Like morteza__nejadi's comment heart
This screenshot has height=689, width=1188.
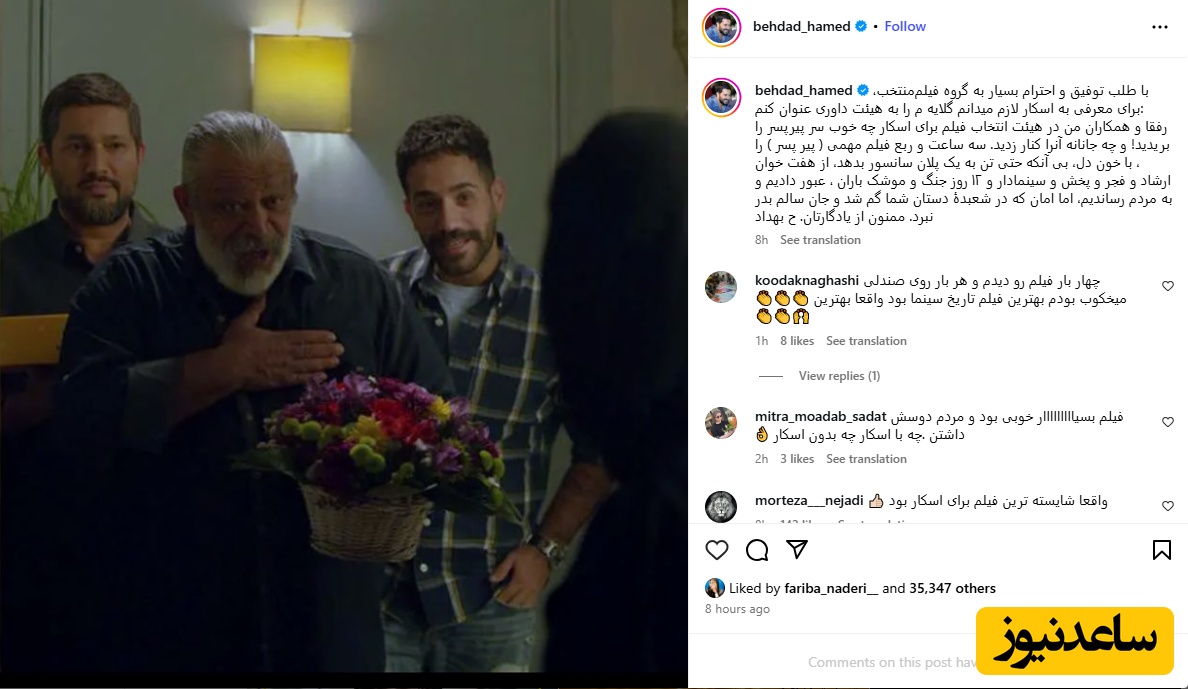1168,506
